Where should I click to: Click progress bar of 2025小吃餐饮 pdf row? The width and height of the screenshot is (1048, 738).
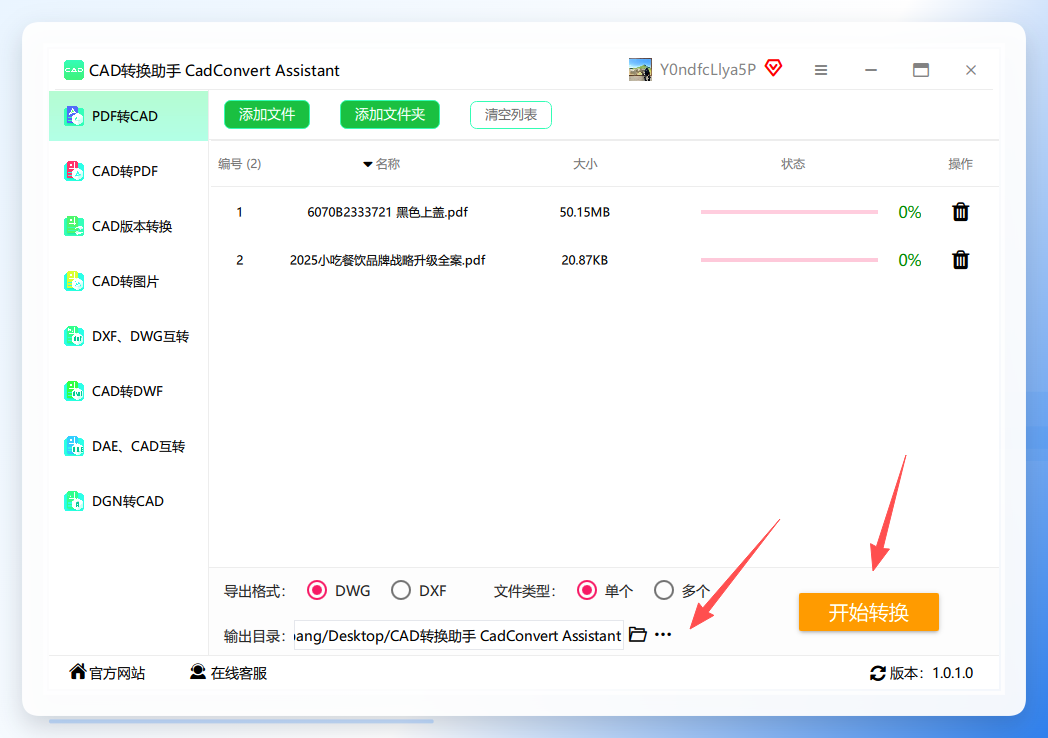[789, 260]
